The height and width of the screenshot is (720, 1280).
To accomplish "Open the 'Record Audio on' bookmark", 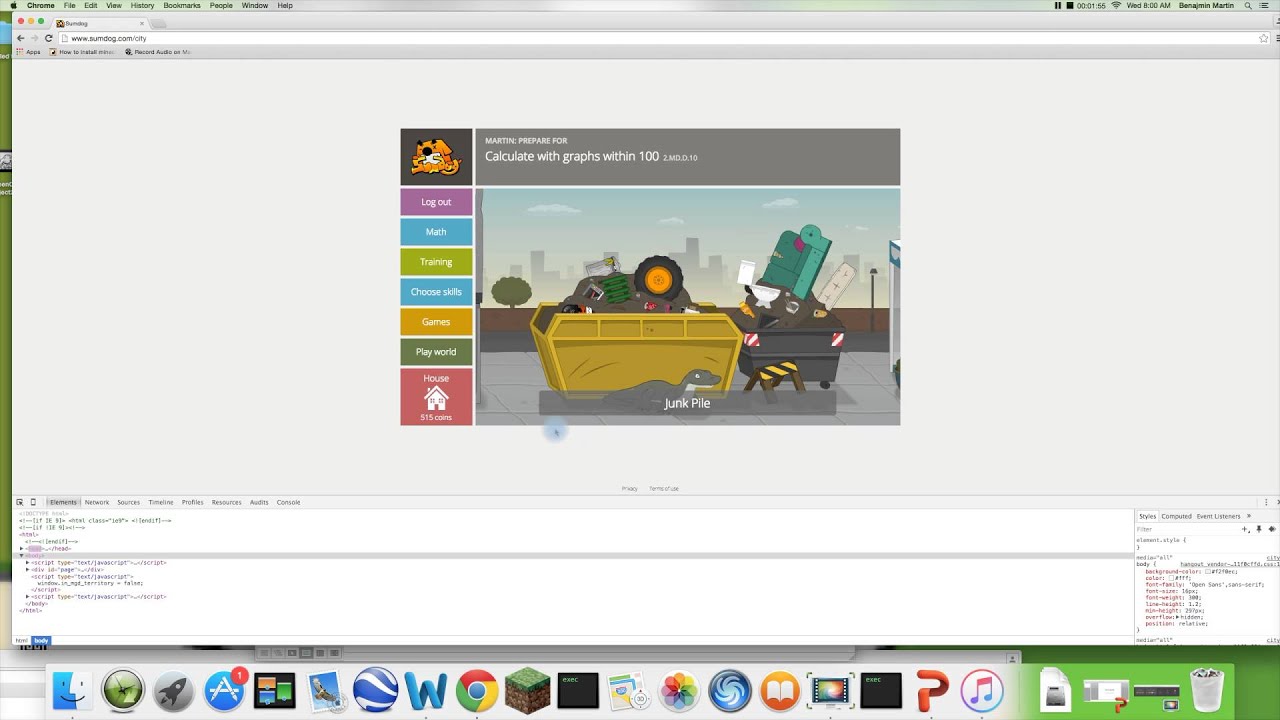I will pyautogui.click(x=158, y=52).
